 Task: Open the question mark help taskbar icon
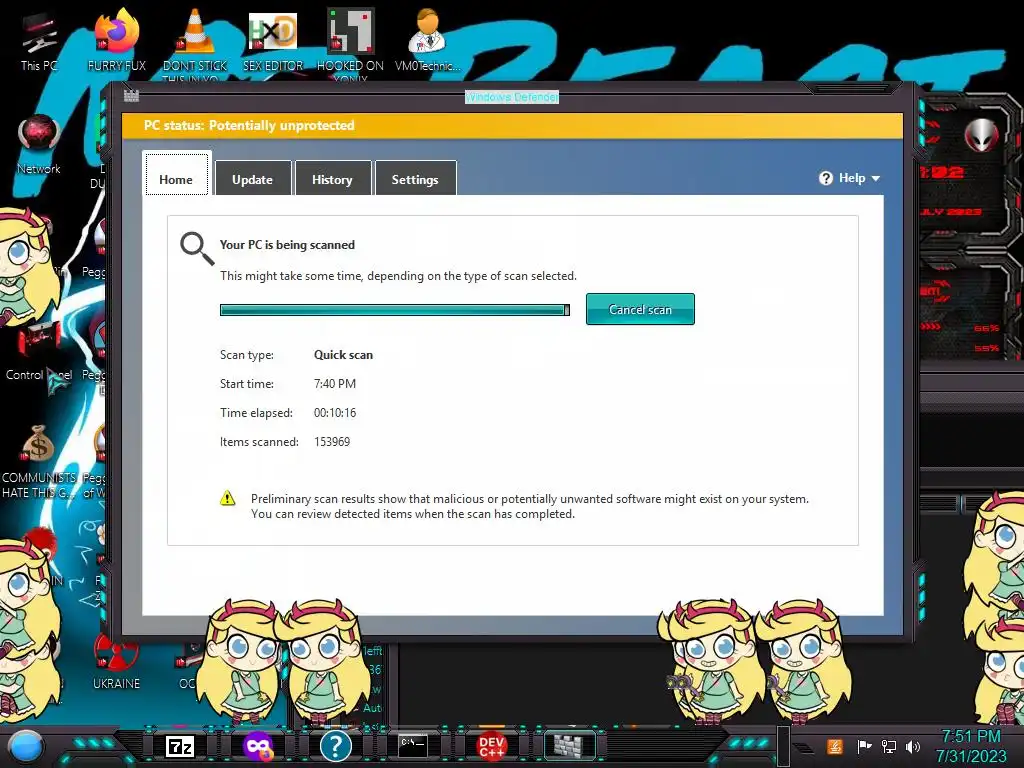click(336, 746)
